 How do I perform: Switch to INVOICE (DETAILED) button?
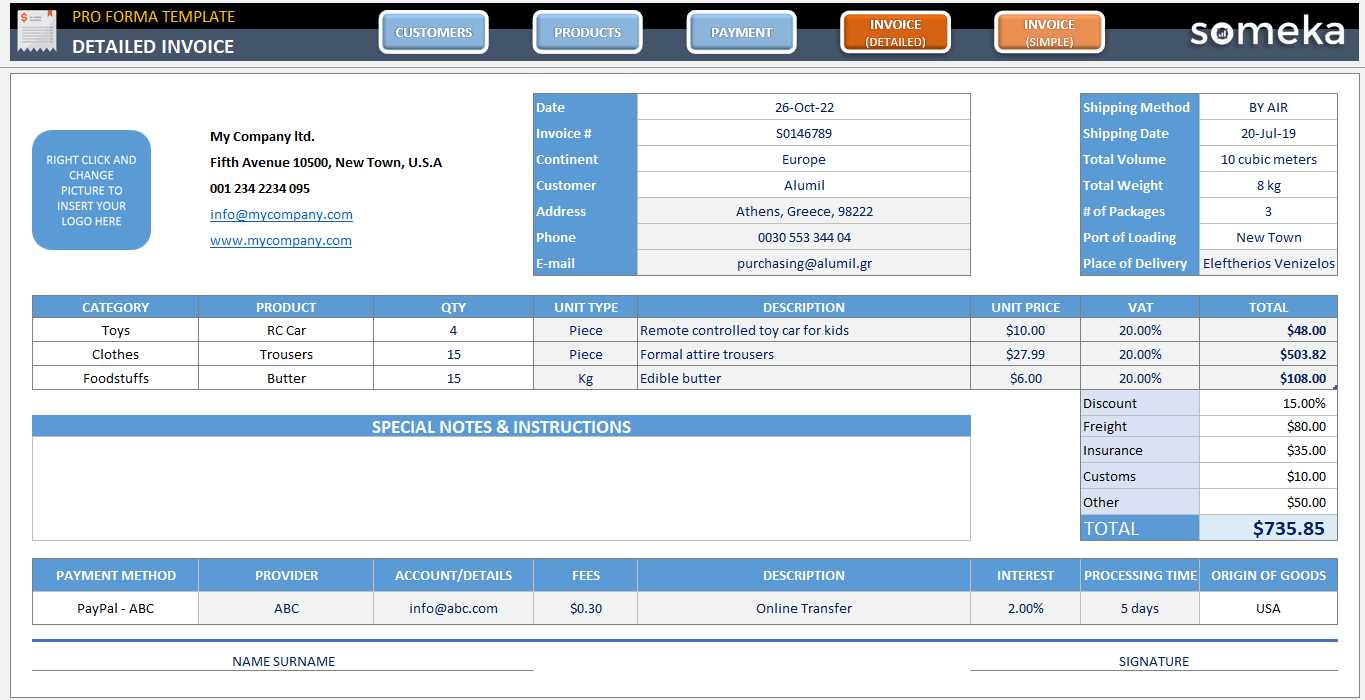point(896,32)
